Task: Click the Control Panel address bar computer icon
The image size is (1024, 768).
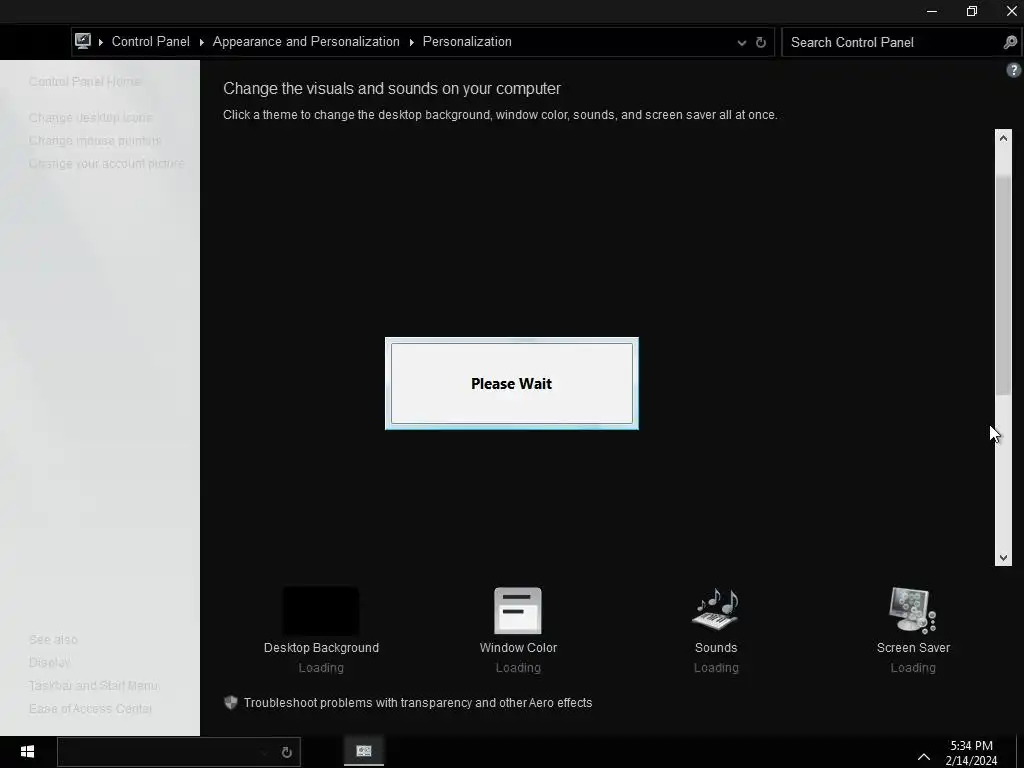Action: 83,41
